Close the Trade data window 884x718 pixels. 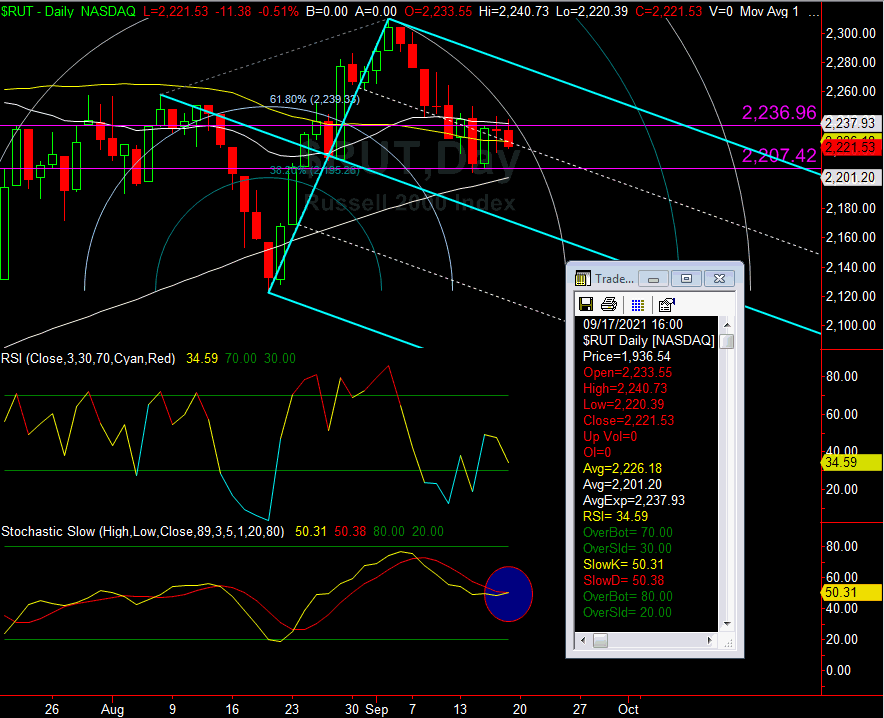click(x=719, y=279)
